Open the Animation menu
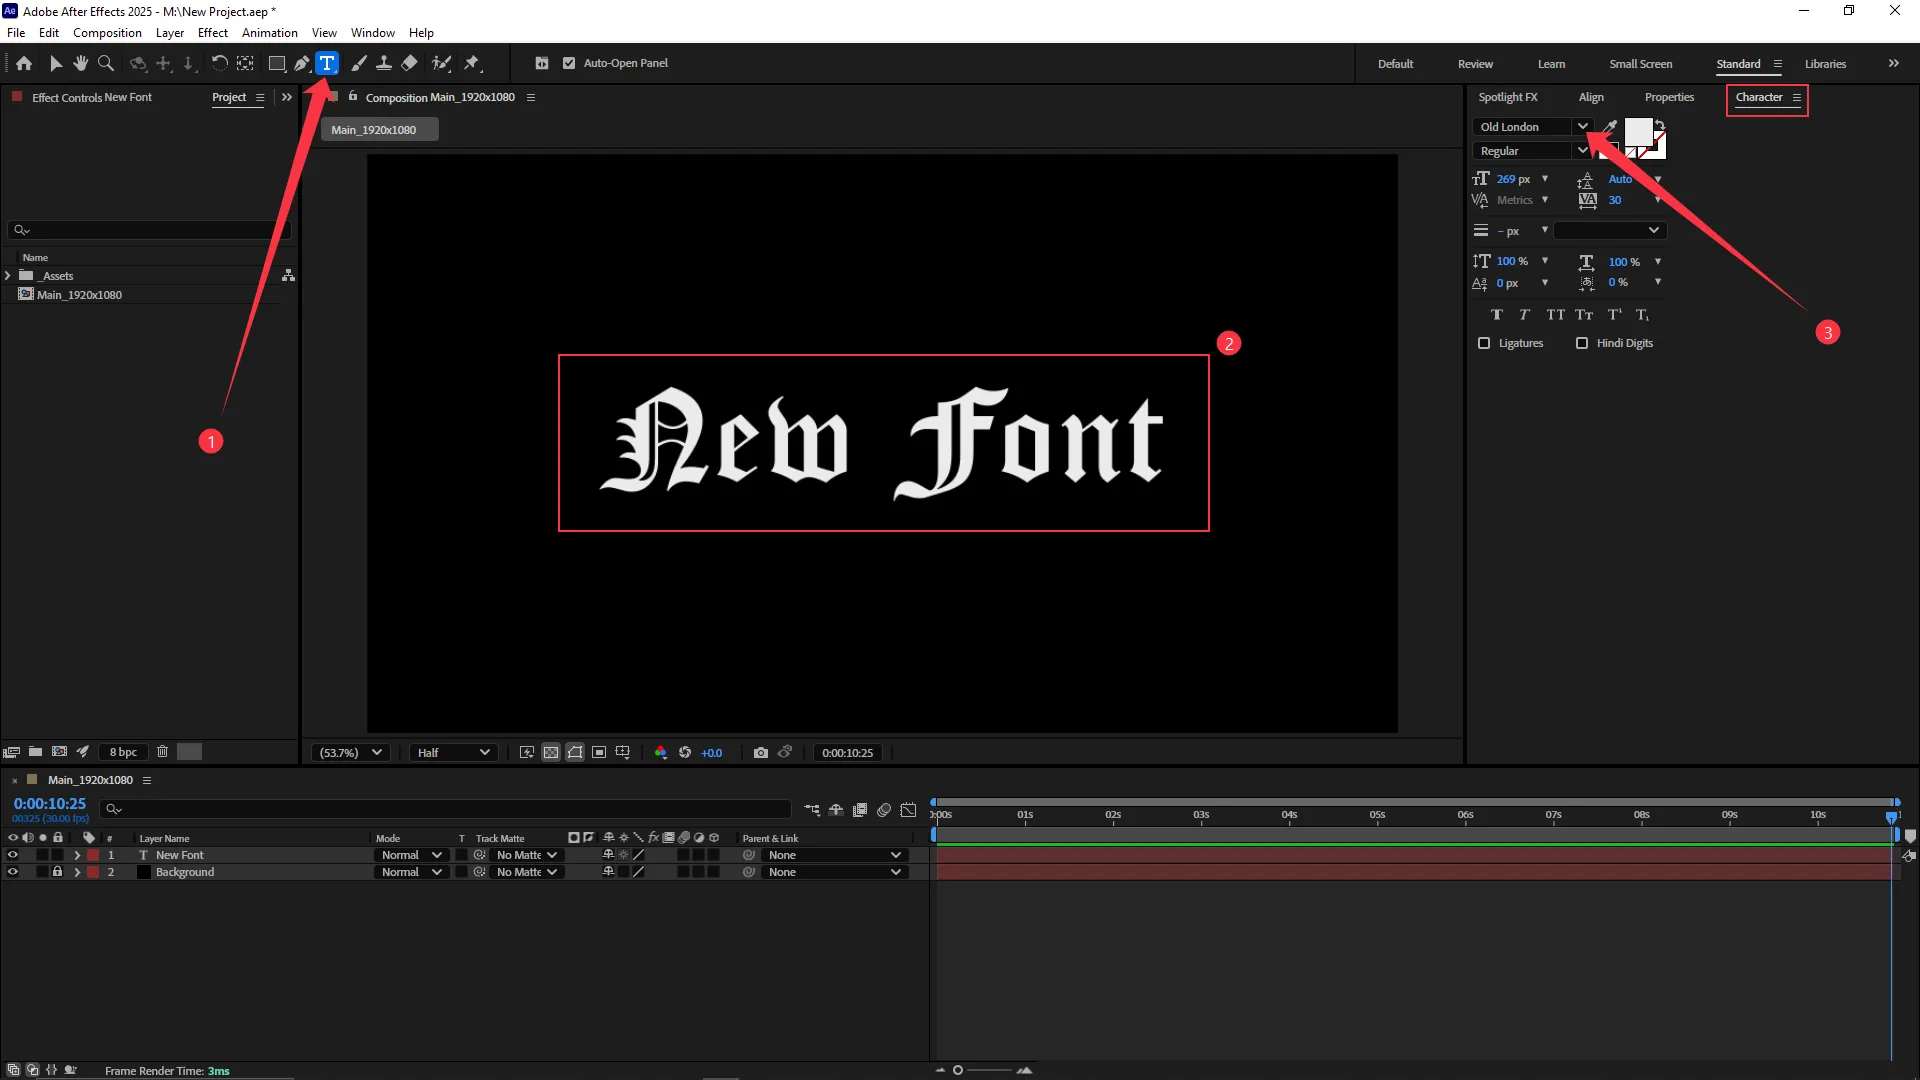This screenshot has width=1920, height=1080. [269, 33]
